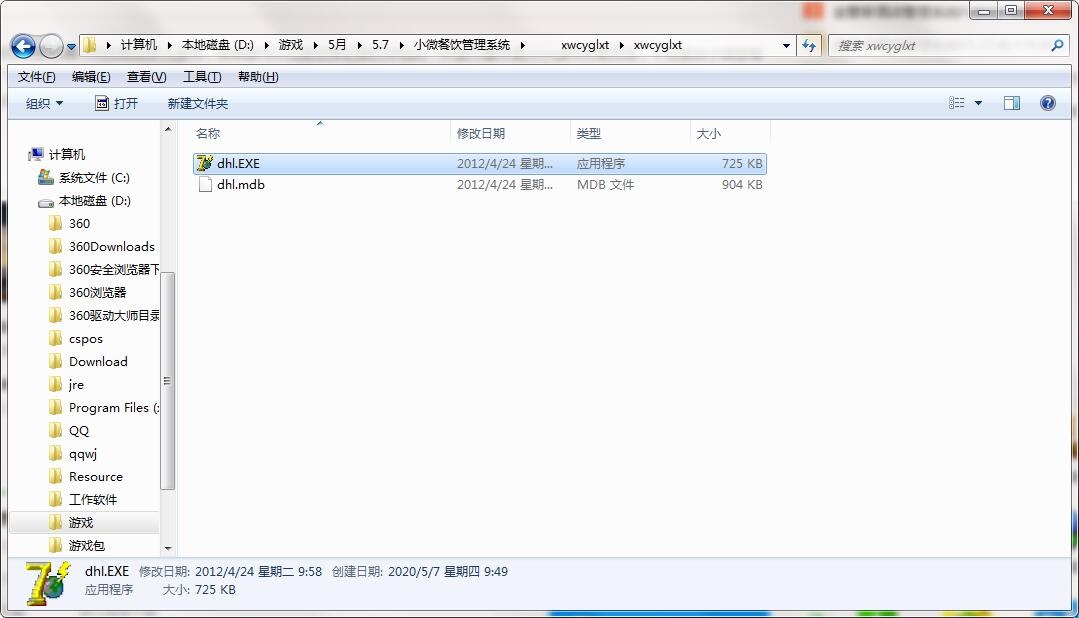Expand arrow after 游戏 breadcrumb
This screenshot has height=618, width=1079.
point(315,45)
